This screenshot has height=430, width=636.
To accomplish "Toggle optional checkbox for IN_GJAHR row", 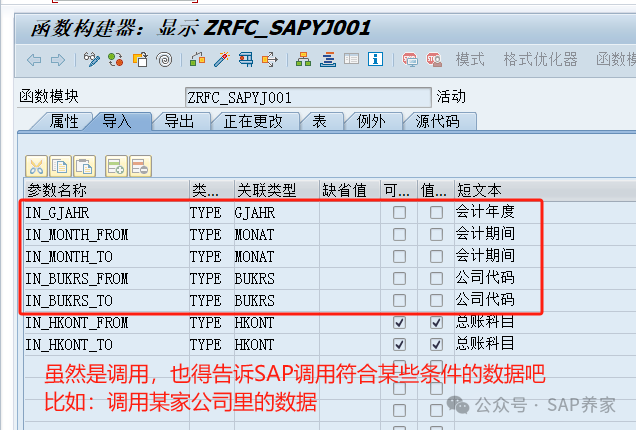I will click(400, 212).
